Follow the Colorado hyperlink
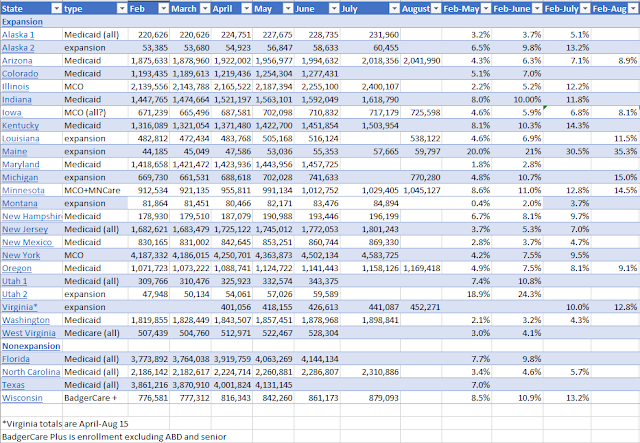The image size is (640, 443). pos(20,74)
